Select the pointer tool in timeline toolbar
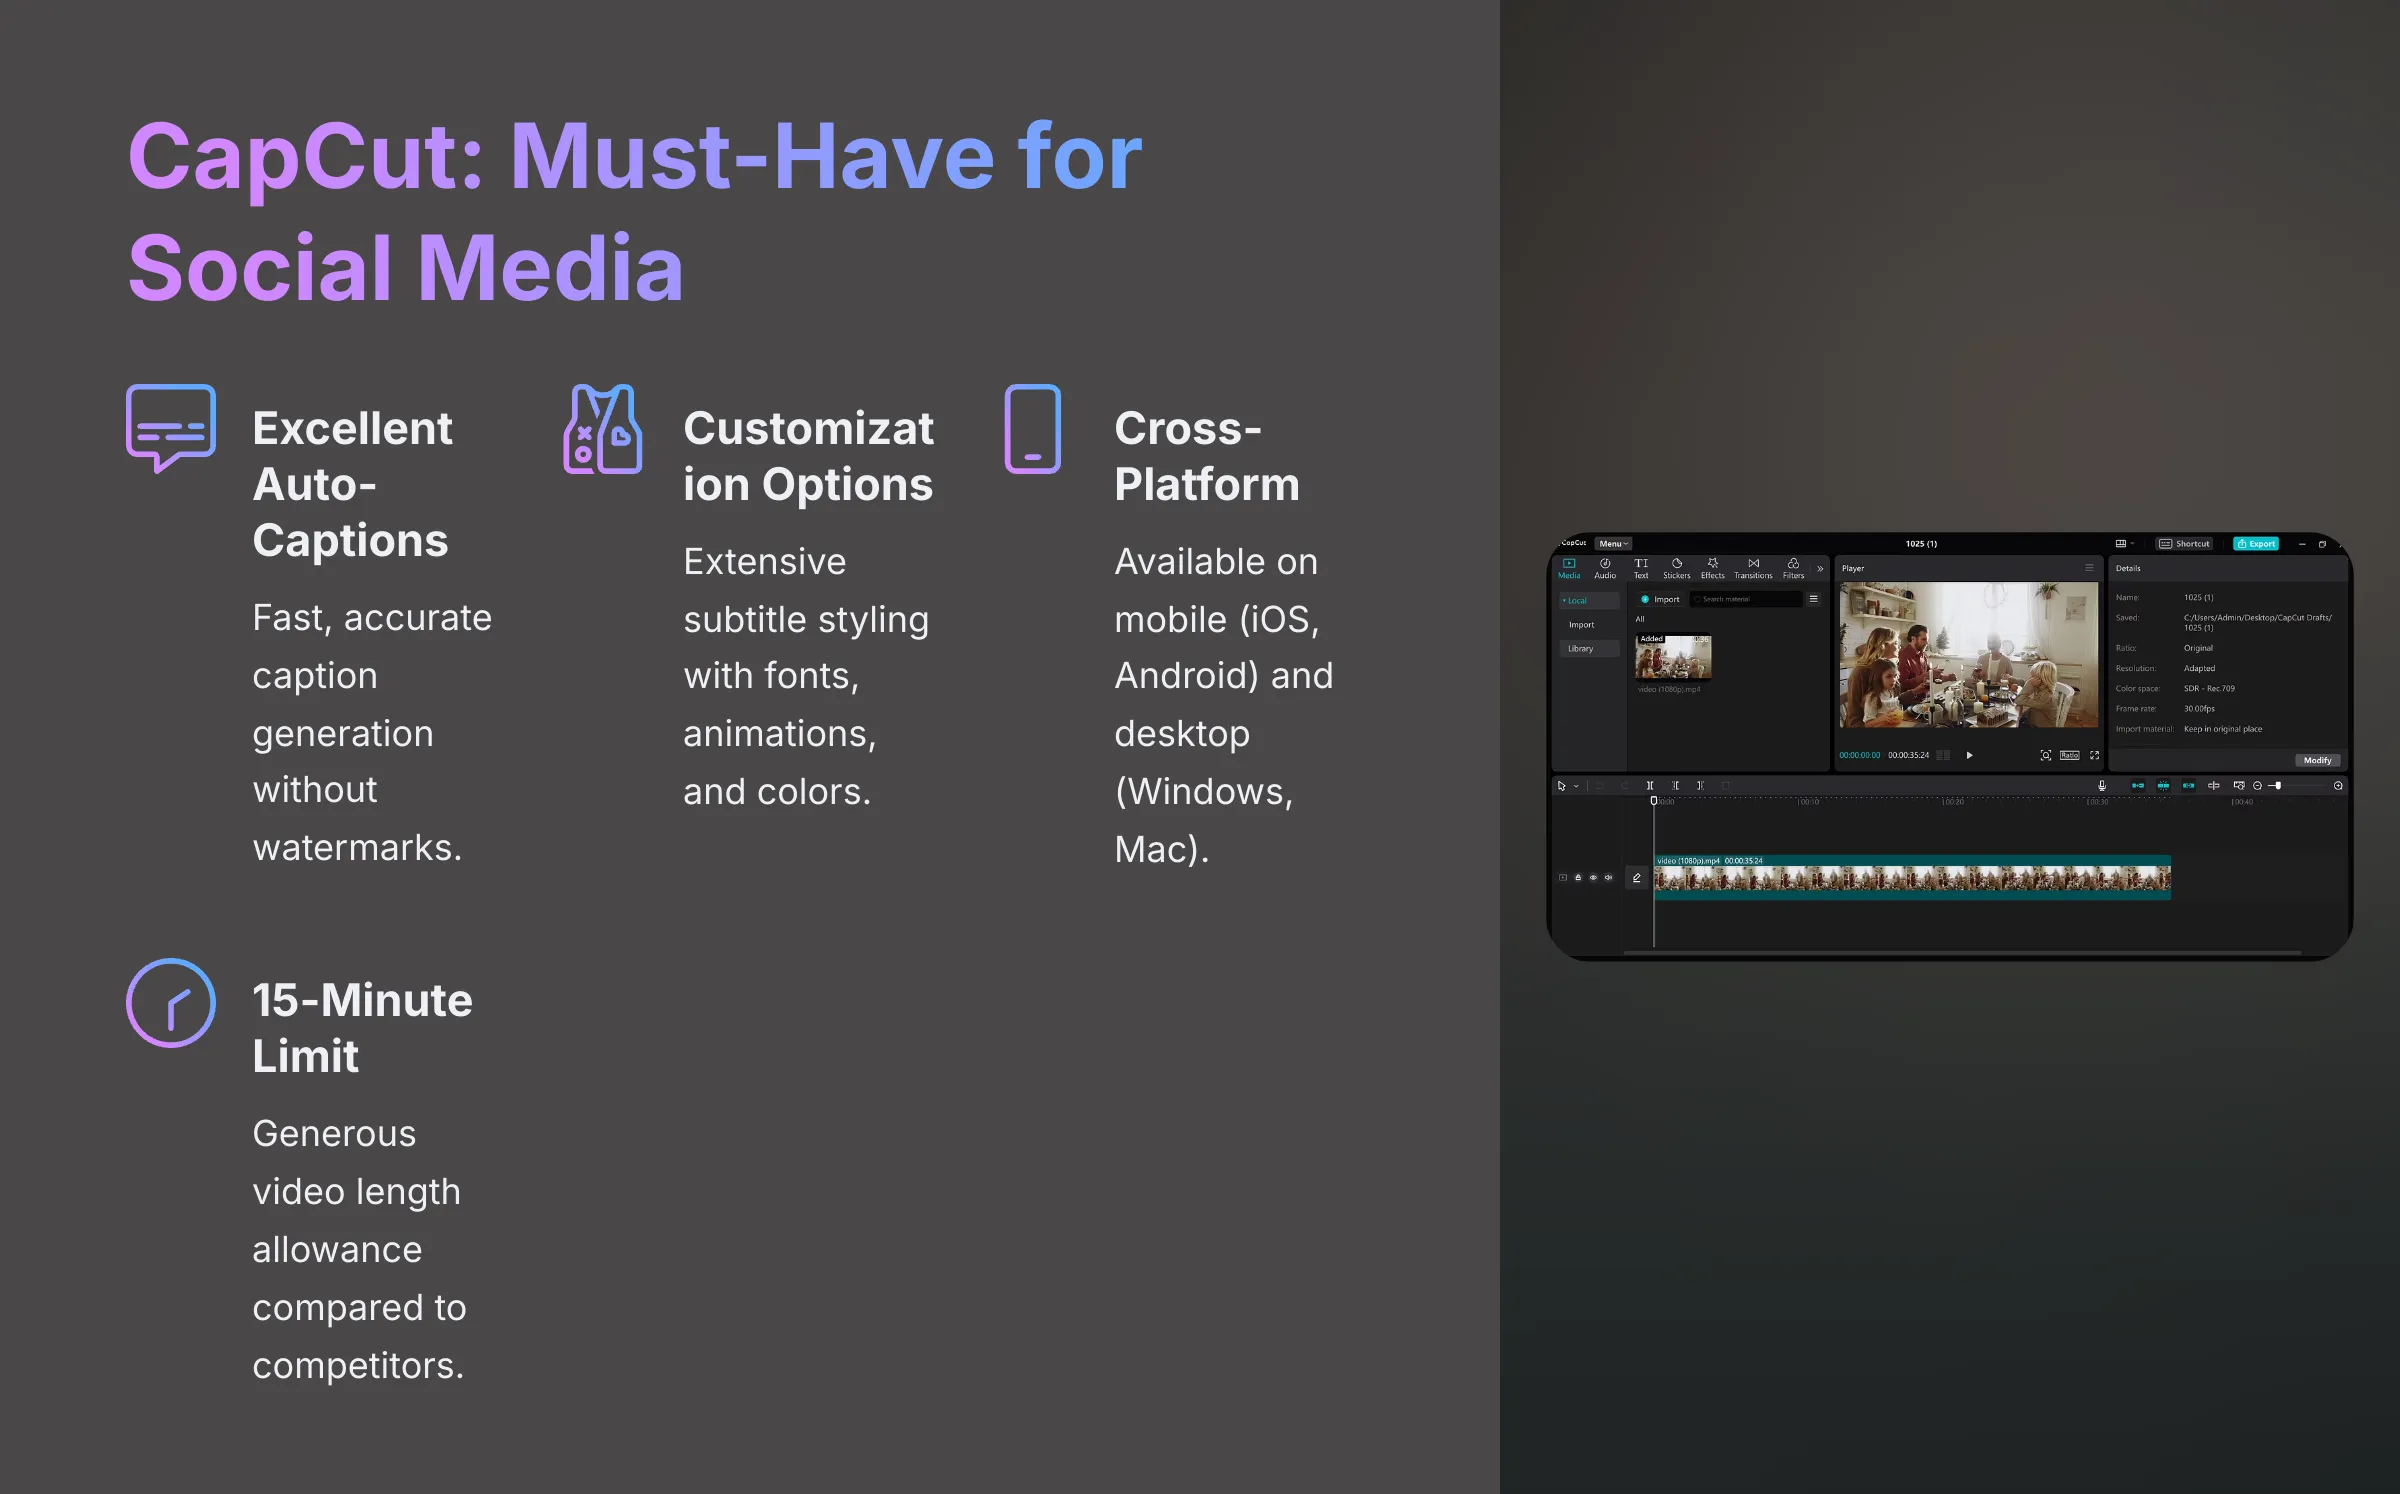The height and width of the screenshot is (1494, 2400). pos(1562,786)
